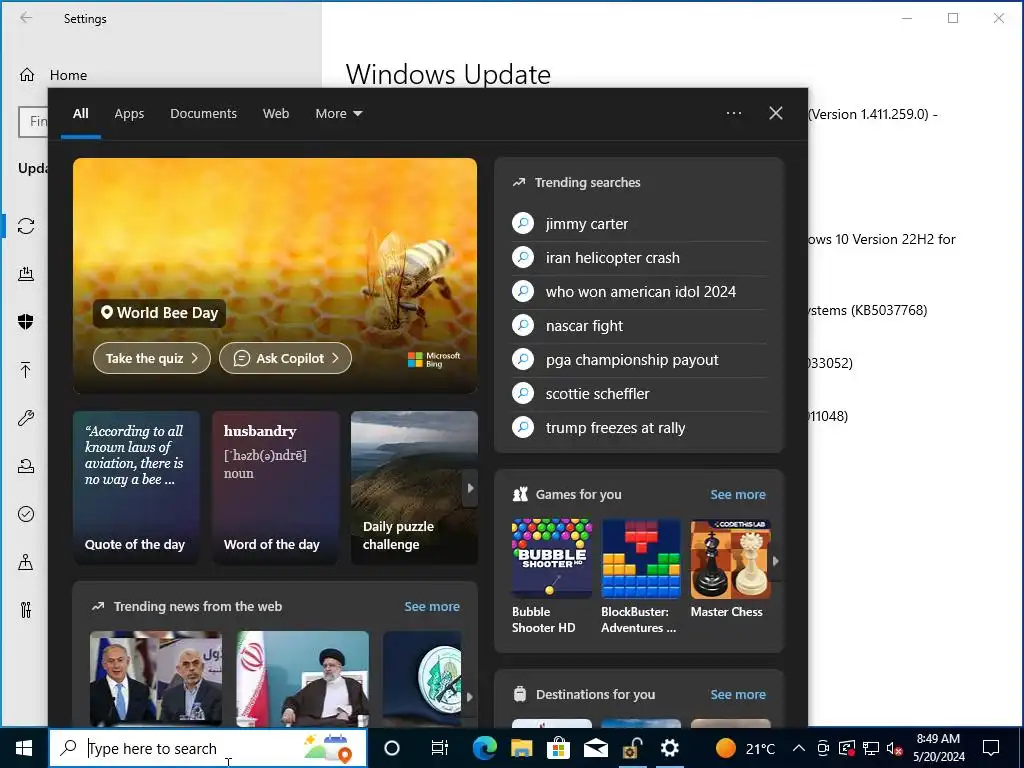Open Recovery icon in Settings sidebar

(26, 466)
